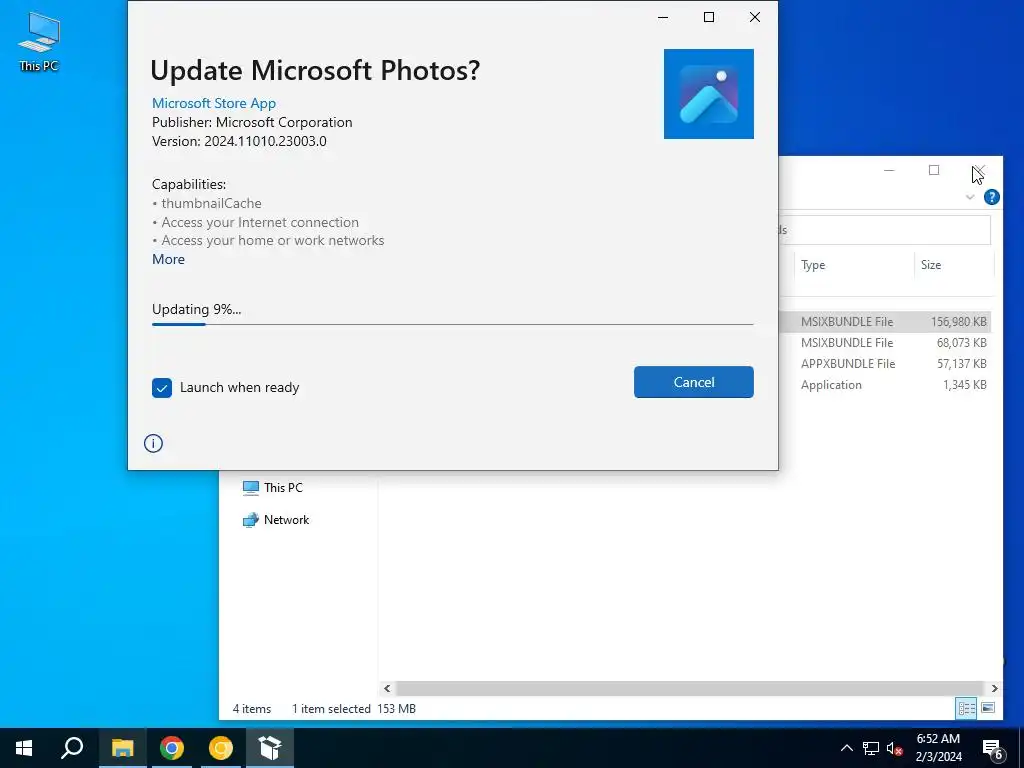This screenshot has width=1024, height=768.
Task: Switch Explorer to large icons view
Action: pyautogui.click(x=988, y=708)
